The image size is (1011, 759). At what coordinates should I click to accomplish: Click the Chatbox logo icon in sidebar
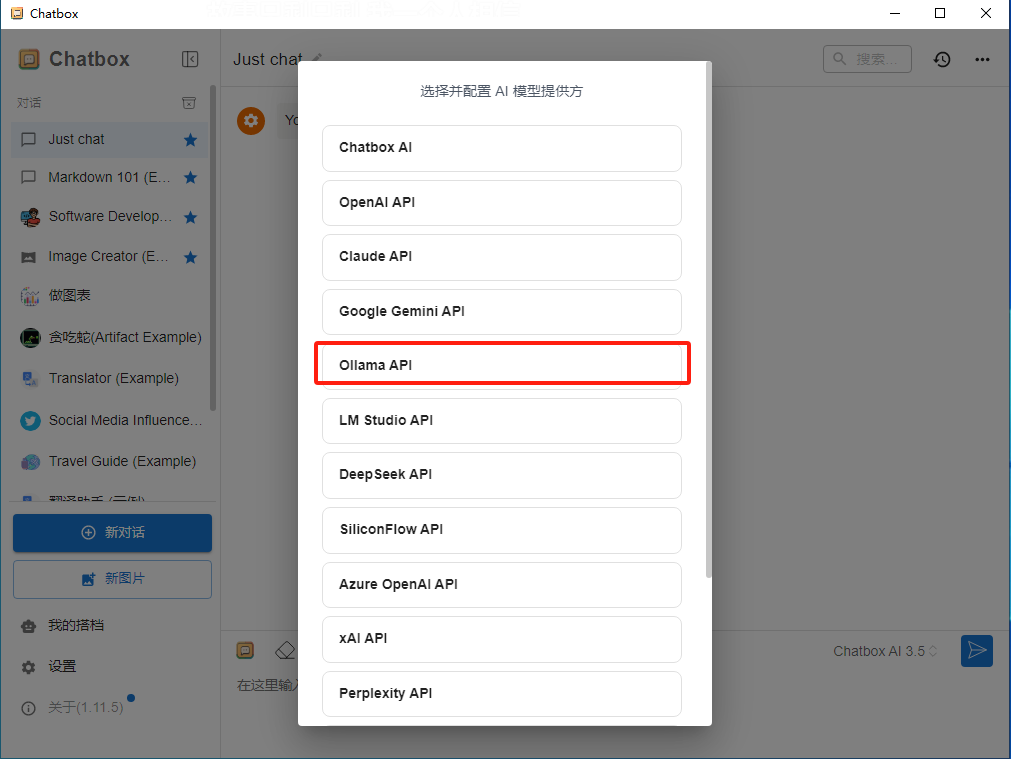(x=29, y=59)
